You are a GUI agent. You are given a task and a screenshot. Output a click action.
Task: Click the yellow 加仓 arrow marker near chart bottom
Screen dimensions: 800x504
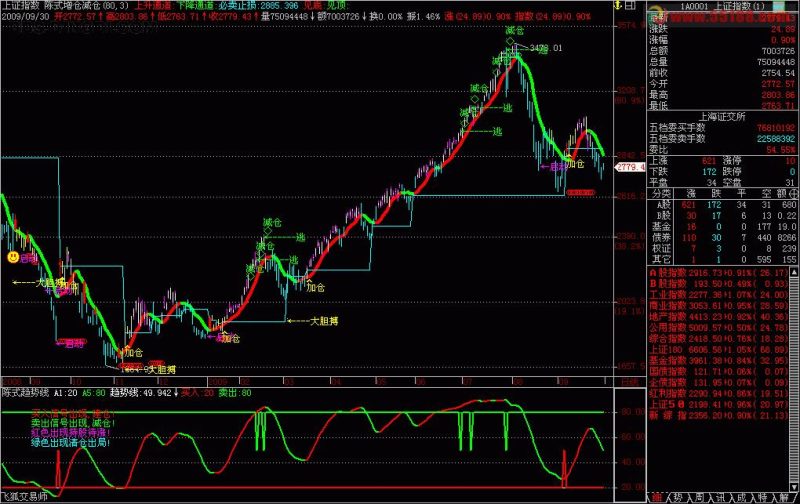(133, 352)
